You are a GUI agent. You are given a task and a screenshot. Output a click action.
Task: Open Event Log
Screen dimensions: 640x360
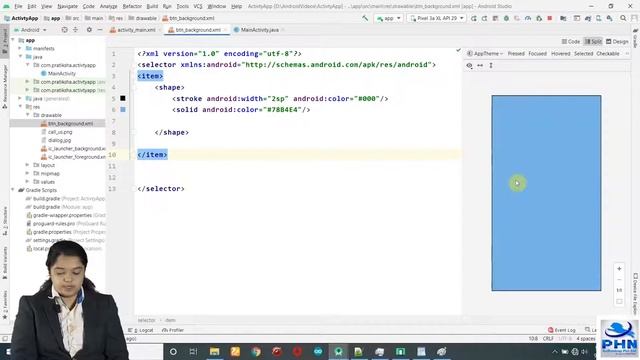tap(562, 330)
